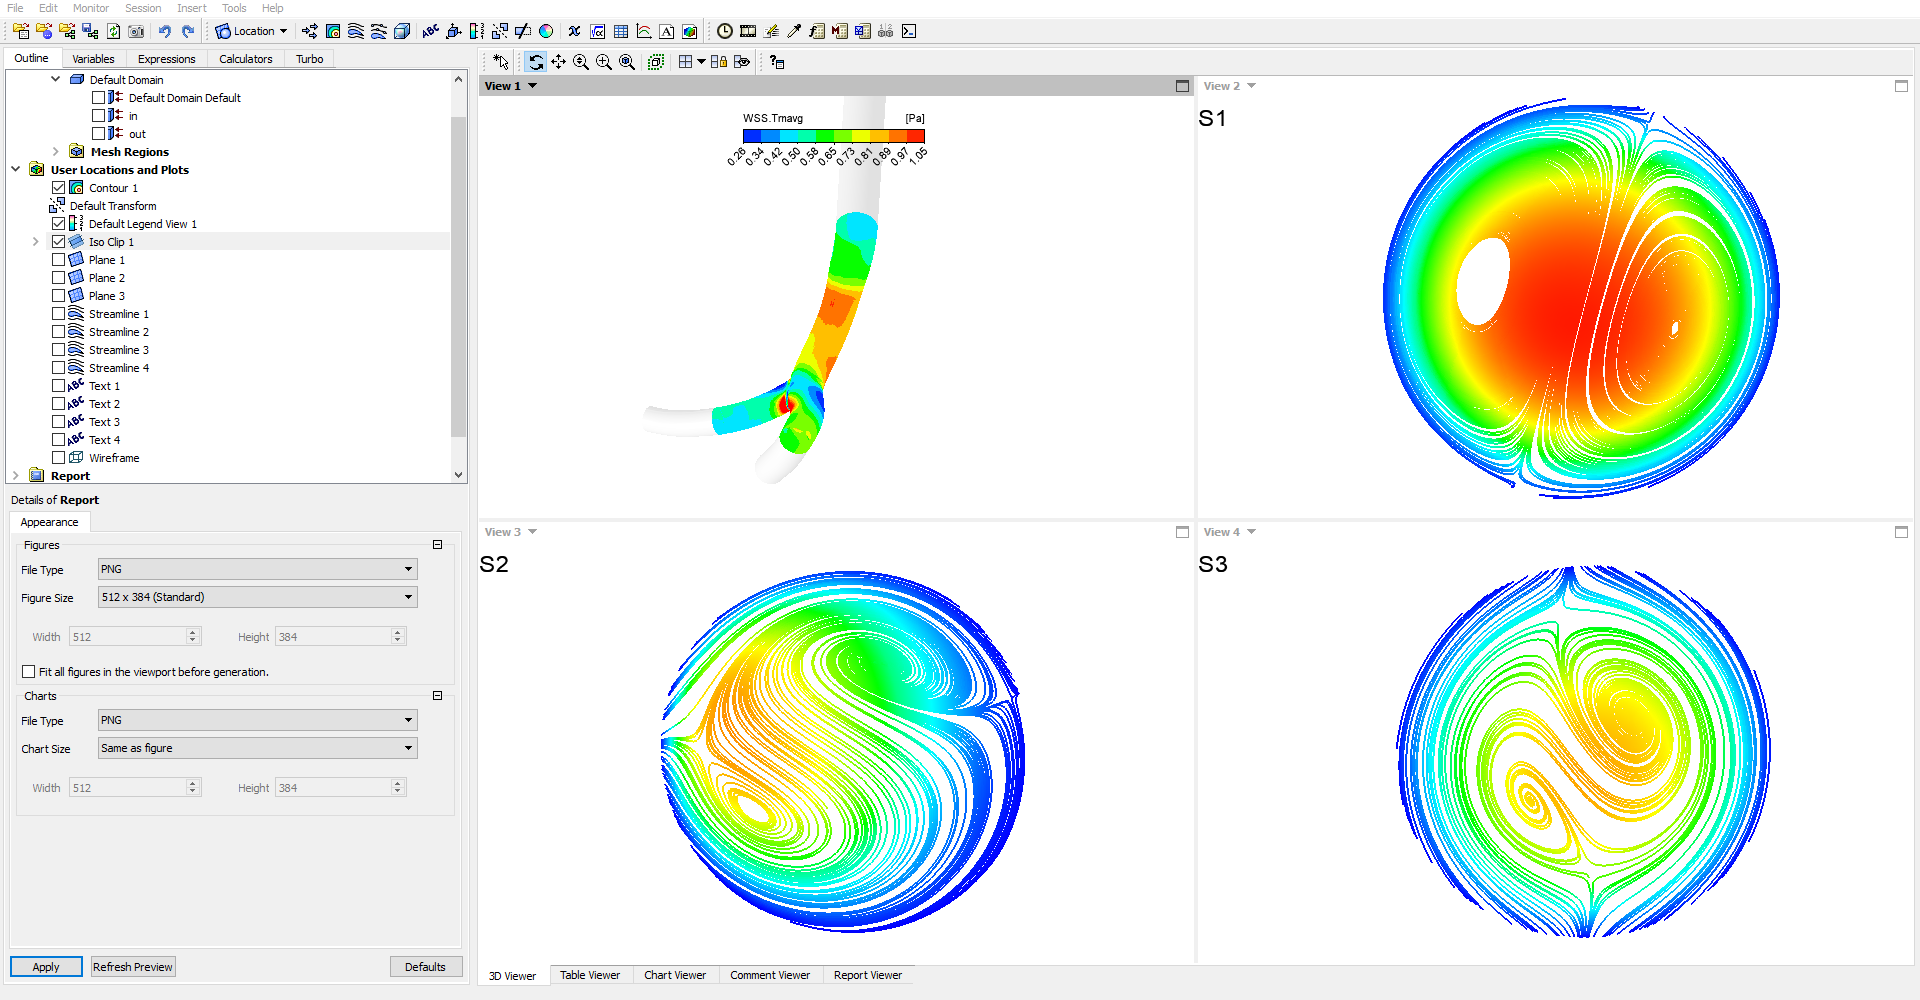The image size is (1920, 1000).
Task: Click the Refresh Preview button
Action: pyautogui.click(x=133, y=967)
